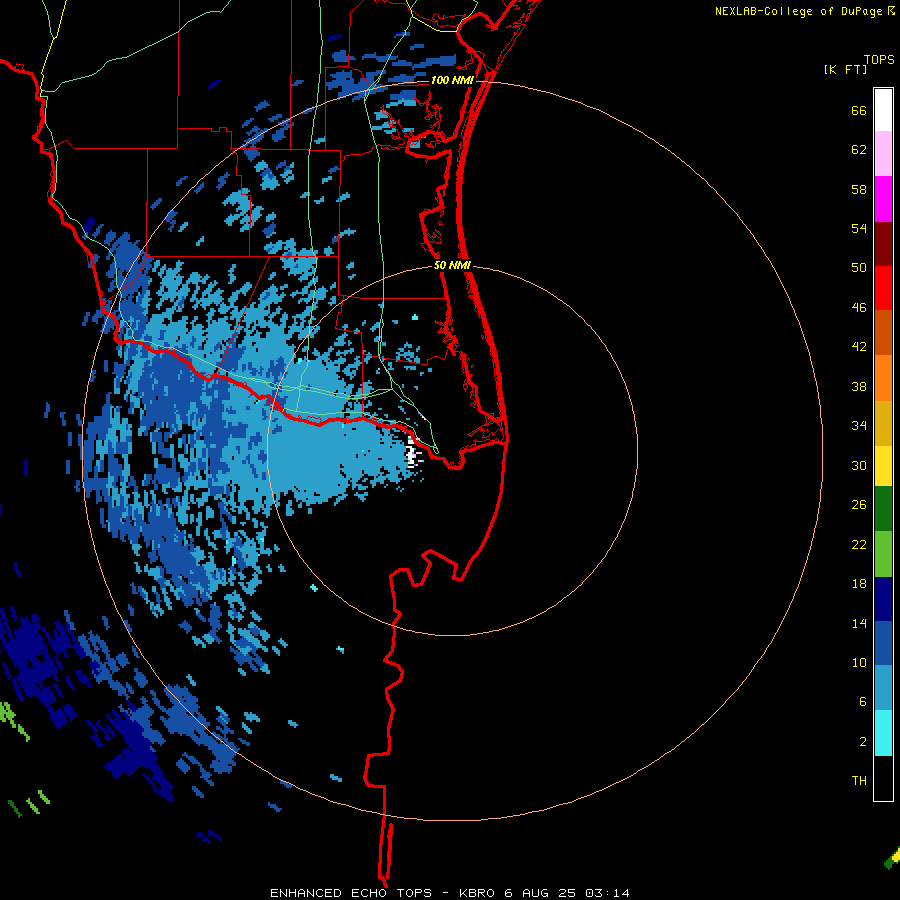This screenshot has height=900, width=900.
Task: Click the light pink 62 kft legend swatch
Action: point(883,153)
